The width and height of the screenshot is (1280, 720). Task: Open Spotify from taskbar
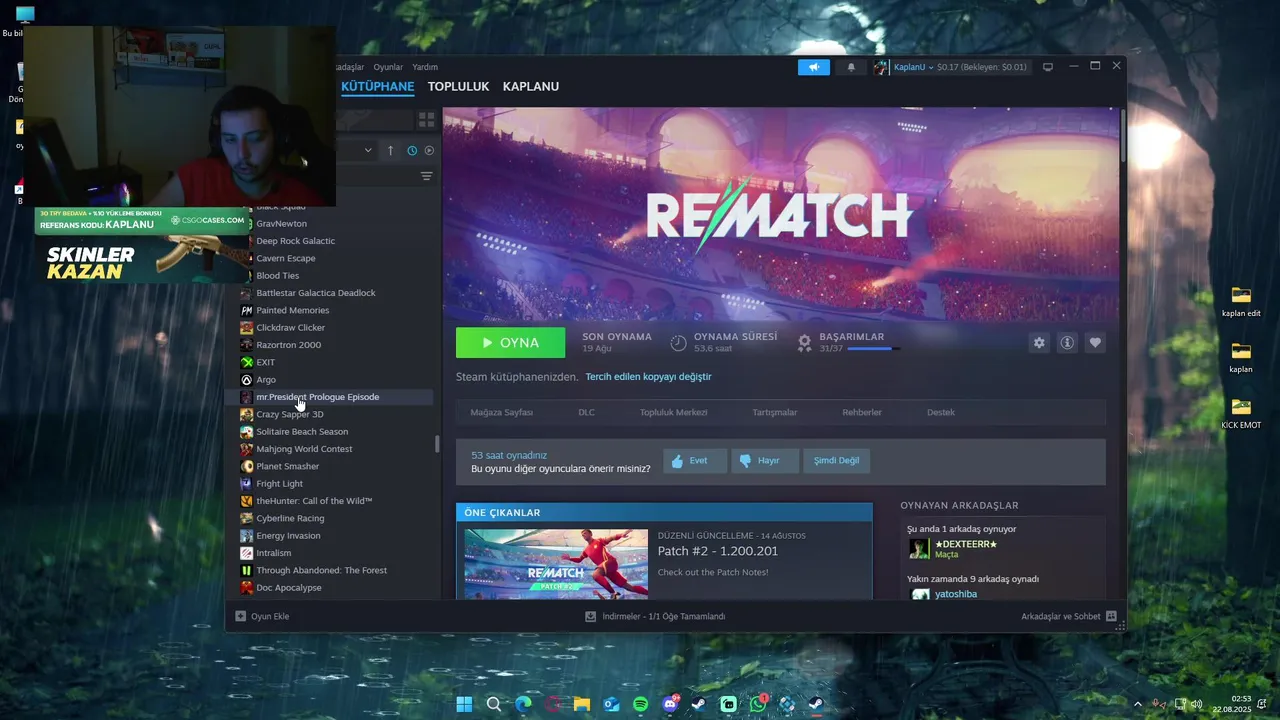pyautogui.click(x=640, y=704)
